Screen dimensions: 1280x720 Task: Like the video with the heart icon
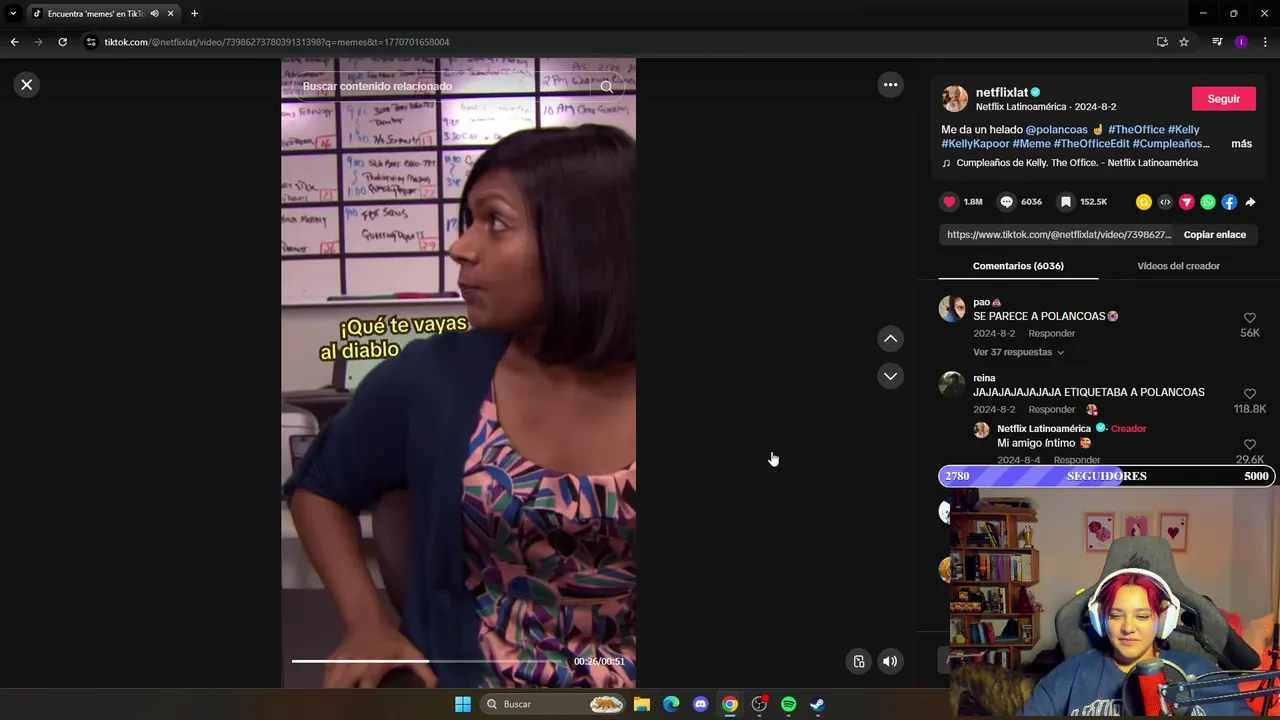tap(950, 202)
